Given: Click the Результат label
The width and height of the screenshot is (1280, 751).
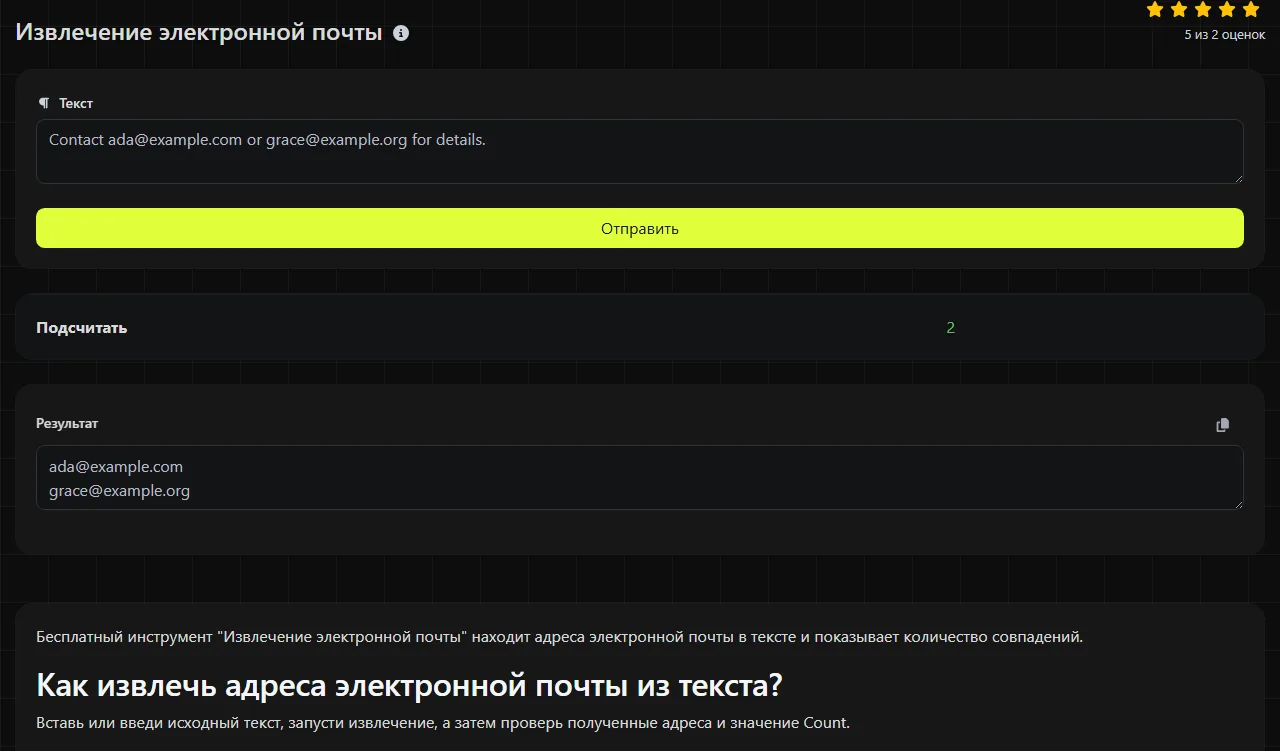Looking at the screenshot, I should click(67, 423).
